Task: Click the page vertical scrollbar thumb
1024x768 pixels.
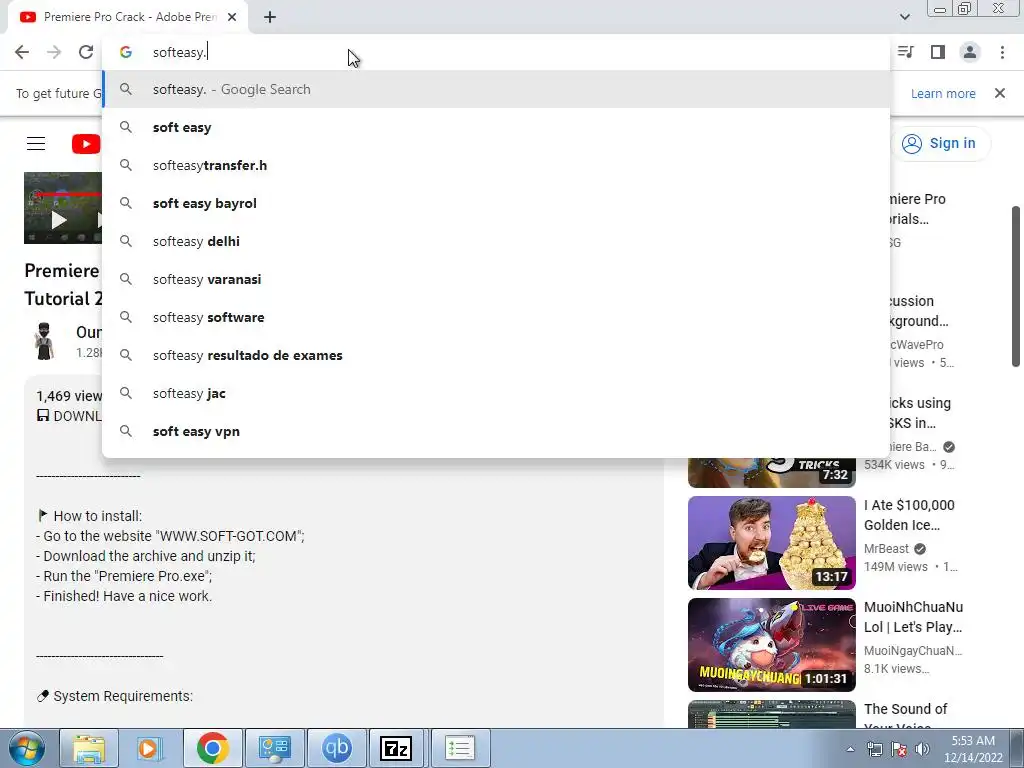Action: 1016,286
